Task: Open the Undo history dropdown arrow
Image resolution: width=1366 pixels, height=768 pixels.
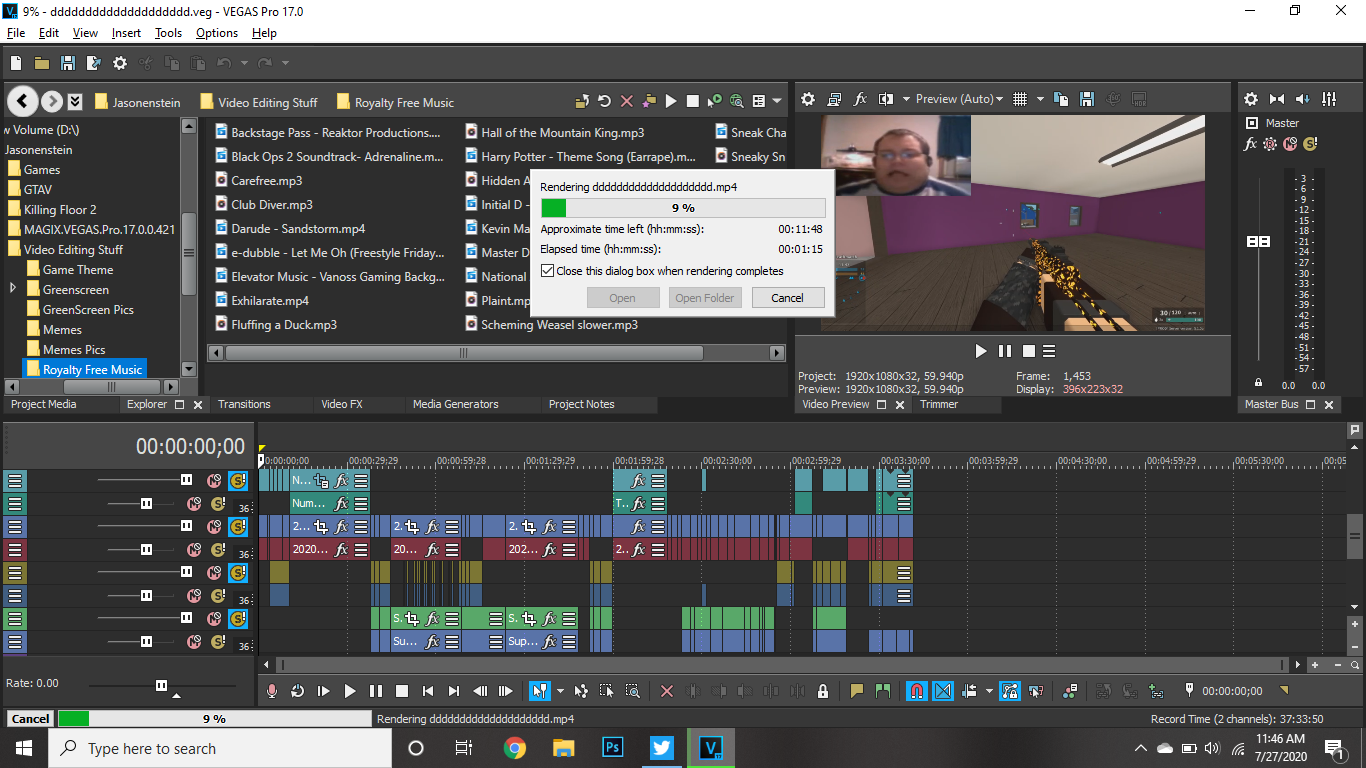Action: pos(243,63)
